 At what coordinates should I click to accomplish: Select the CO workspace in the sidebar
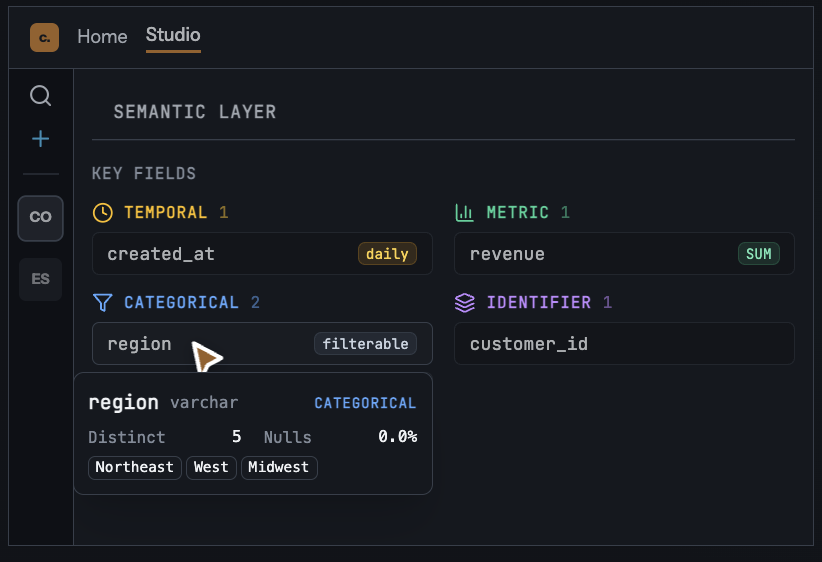pos(40,218)
